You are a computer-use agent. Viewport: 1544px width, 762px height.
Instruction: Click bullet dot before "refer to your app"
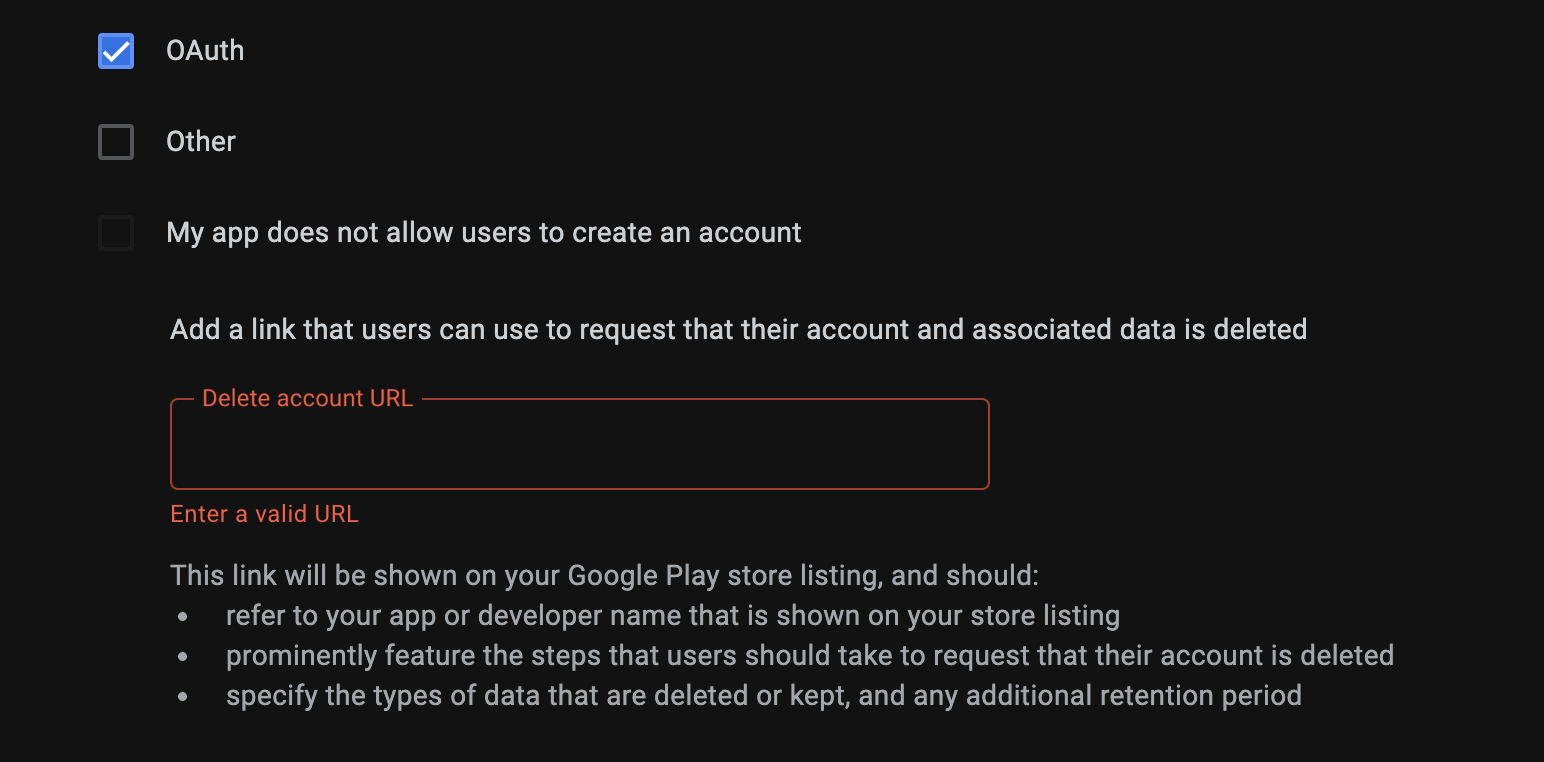(x=182, y=617)
